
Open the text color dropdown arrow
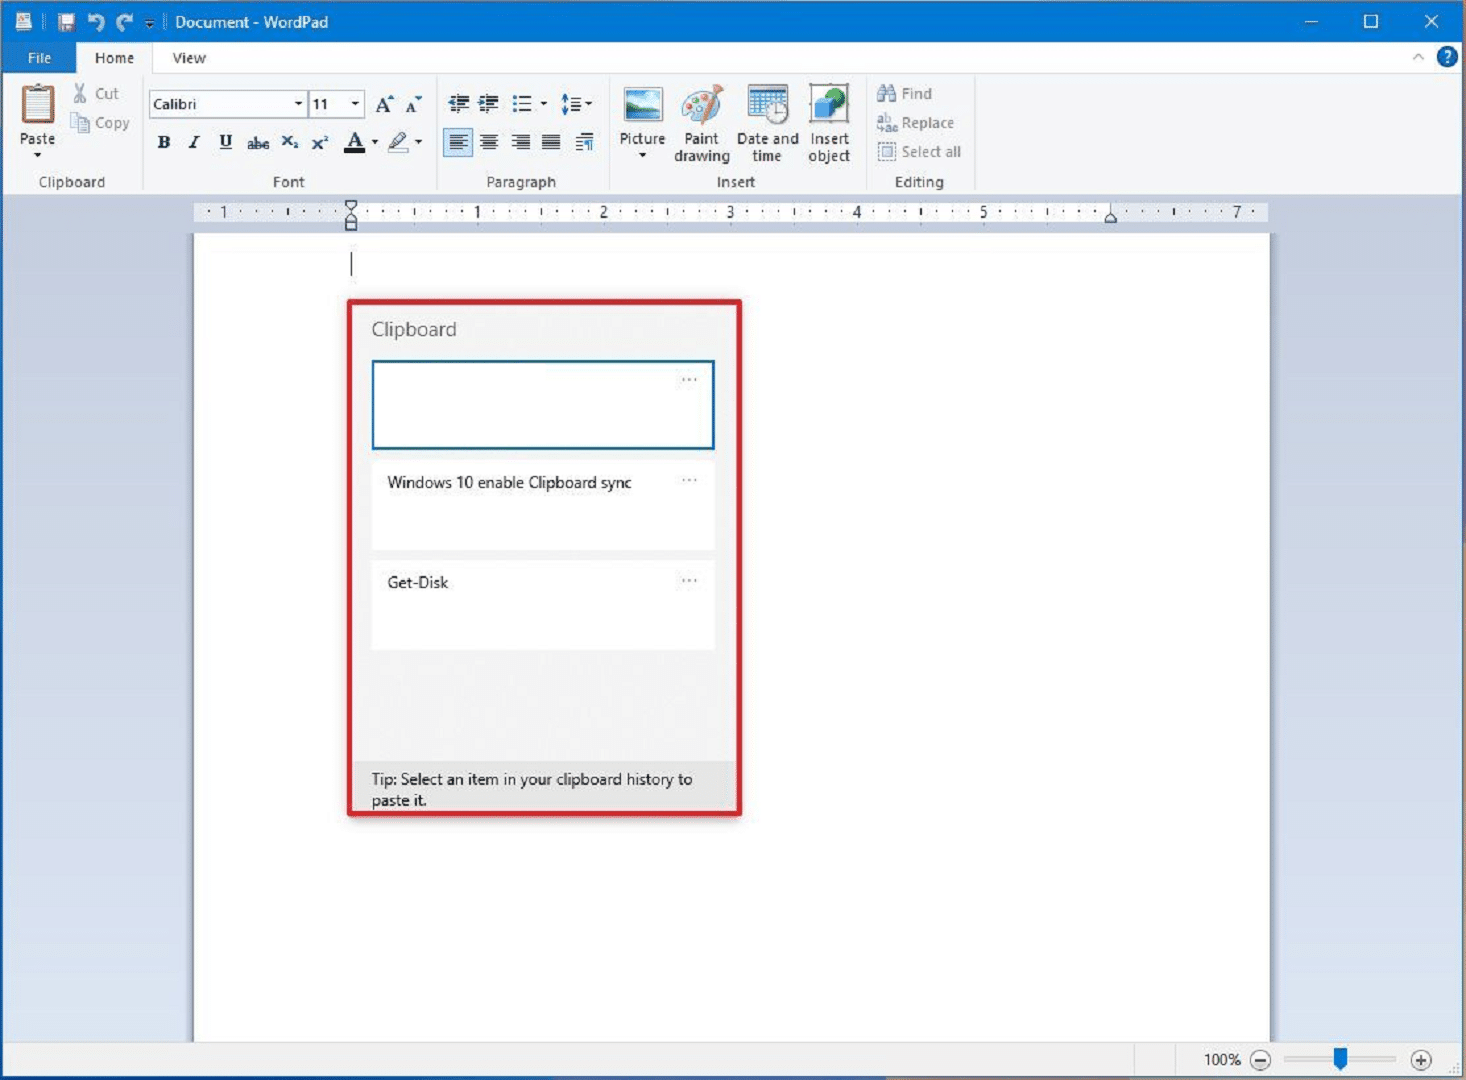pyautogui.click(x=375, y=142)
